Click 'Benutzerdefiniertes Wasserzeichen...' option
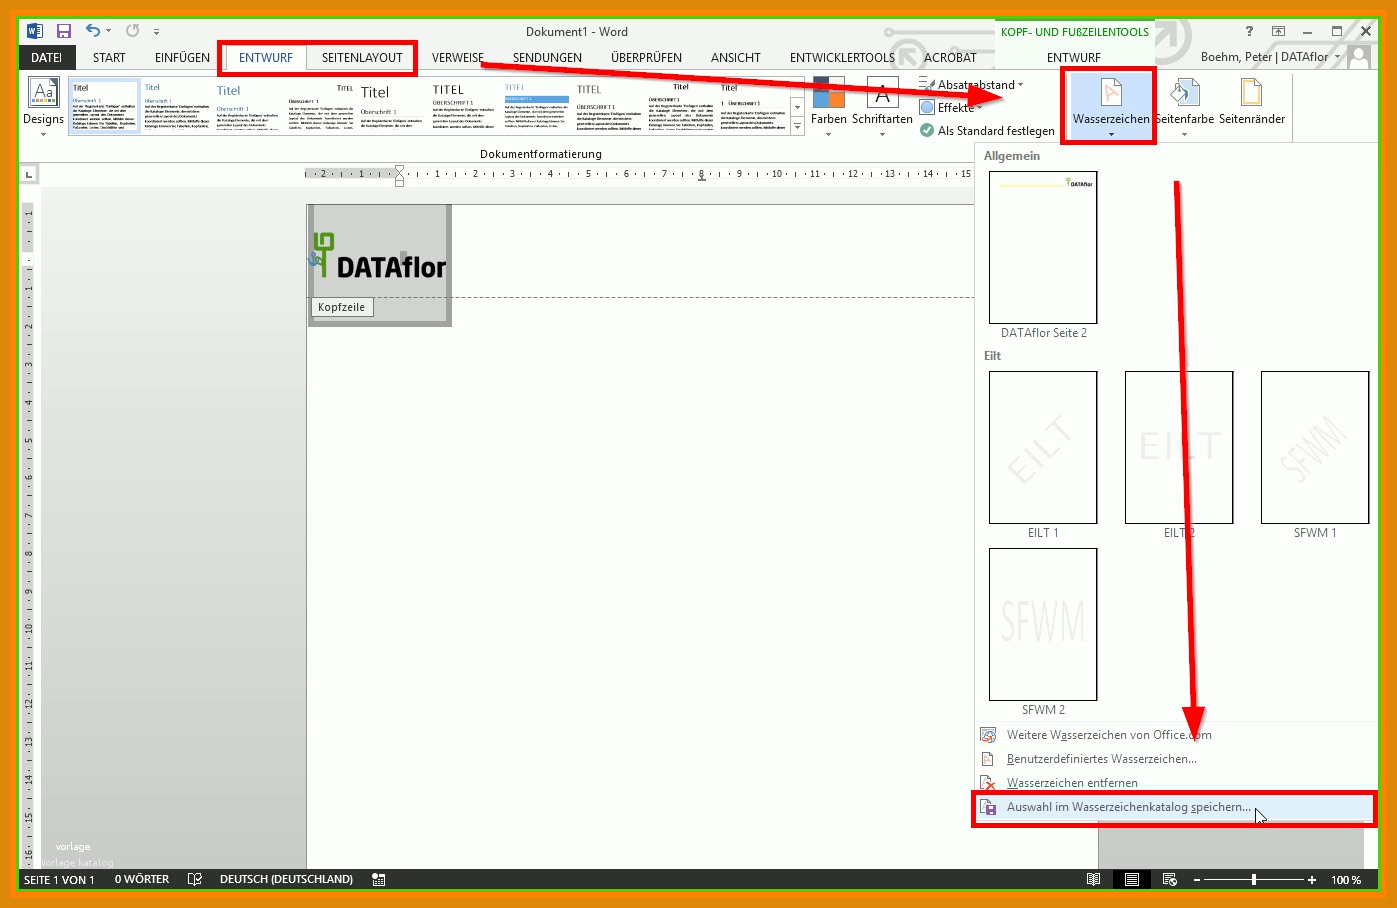Screen dimensions: 1397x908 (x=1101, y=759)
